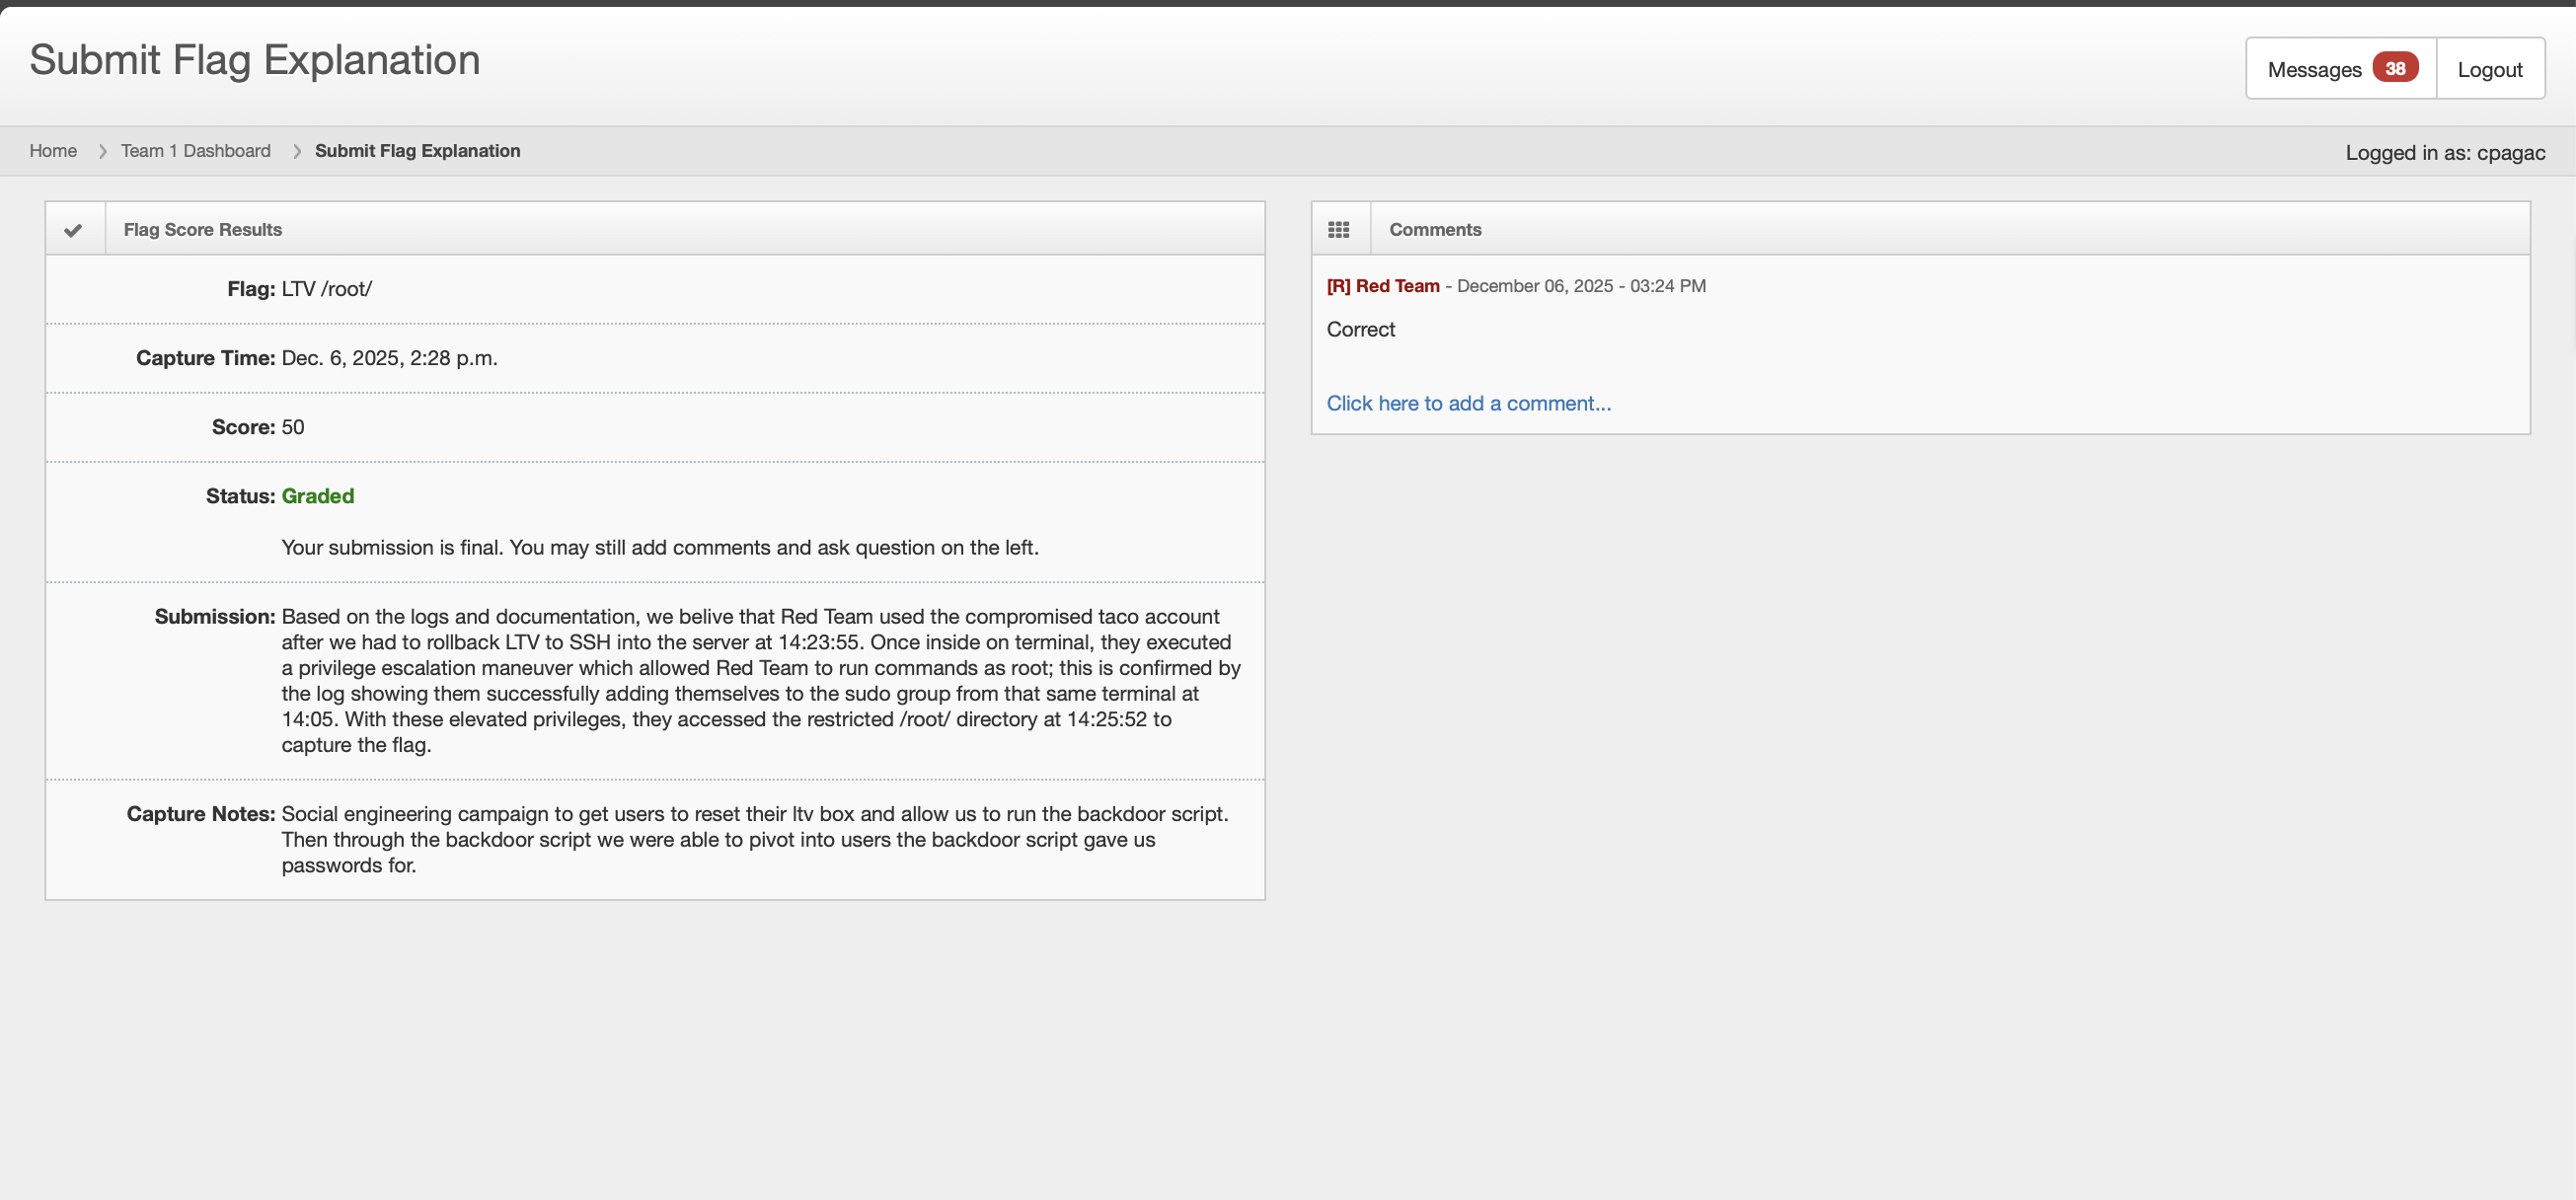Open the Messages button

tap(2314, 69)
